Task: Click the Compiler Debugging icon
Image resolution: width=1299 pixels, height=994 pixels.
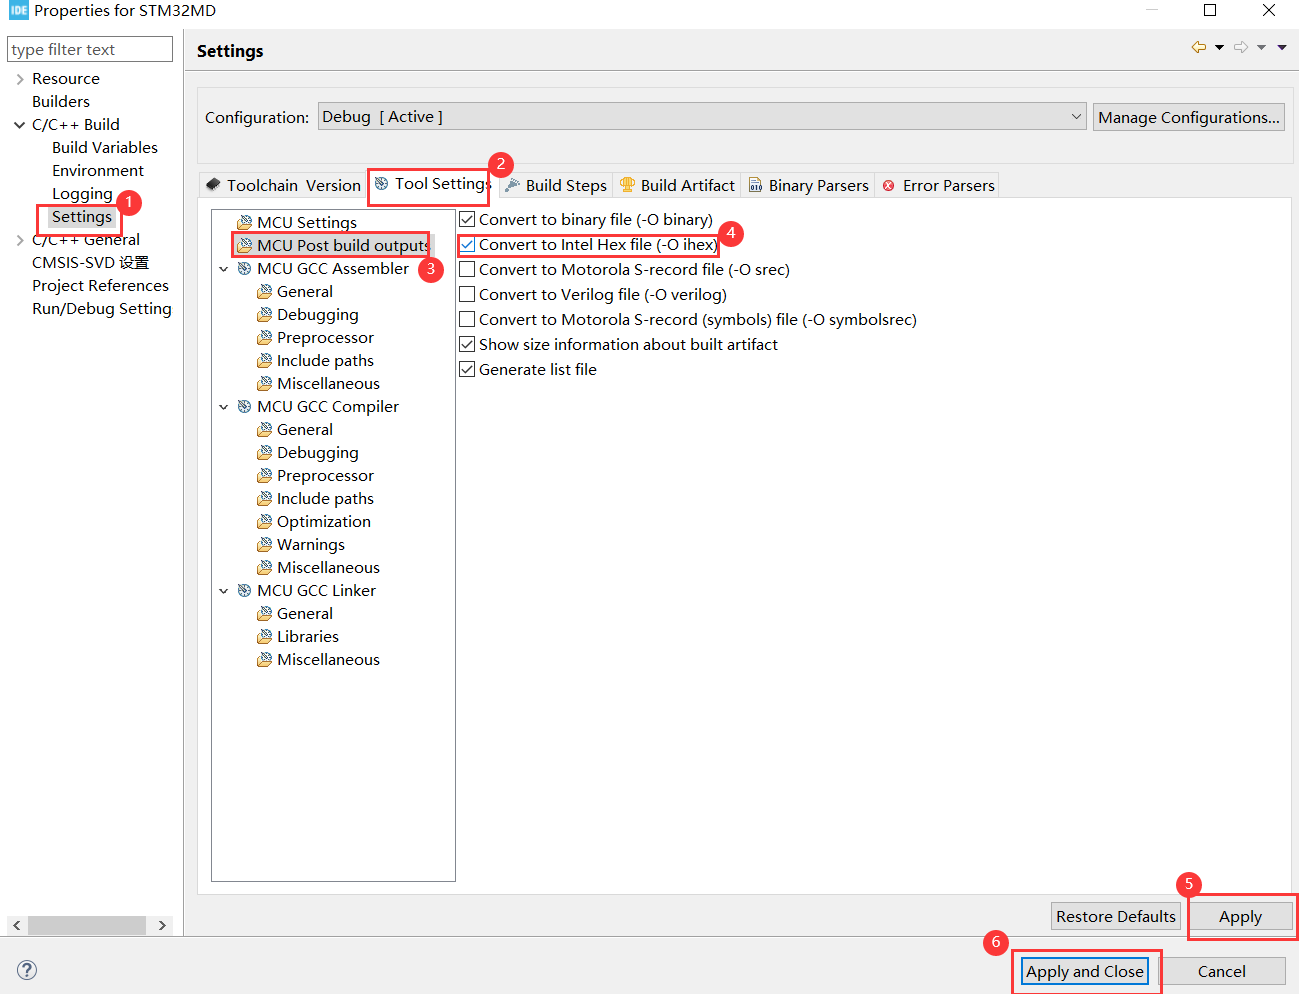Action: [264, 452]
